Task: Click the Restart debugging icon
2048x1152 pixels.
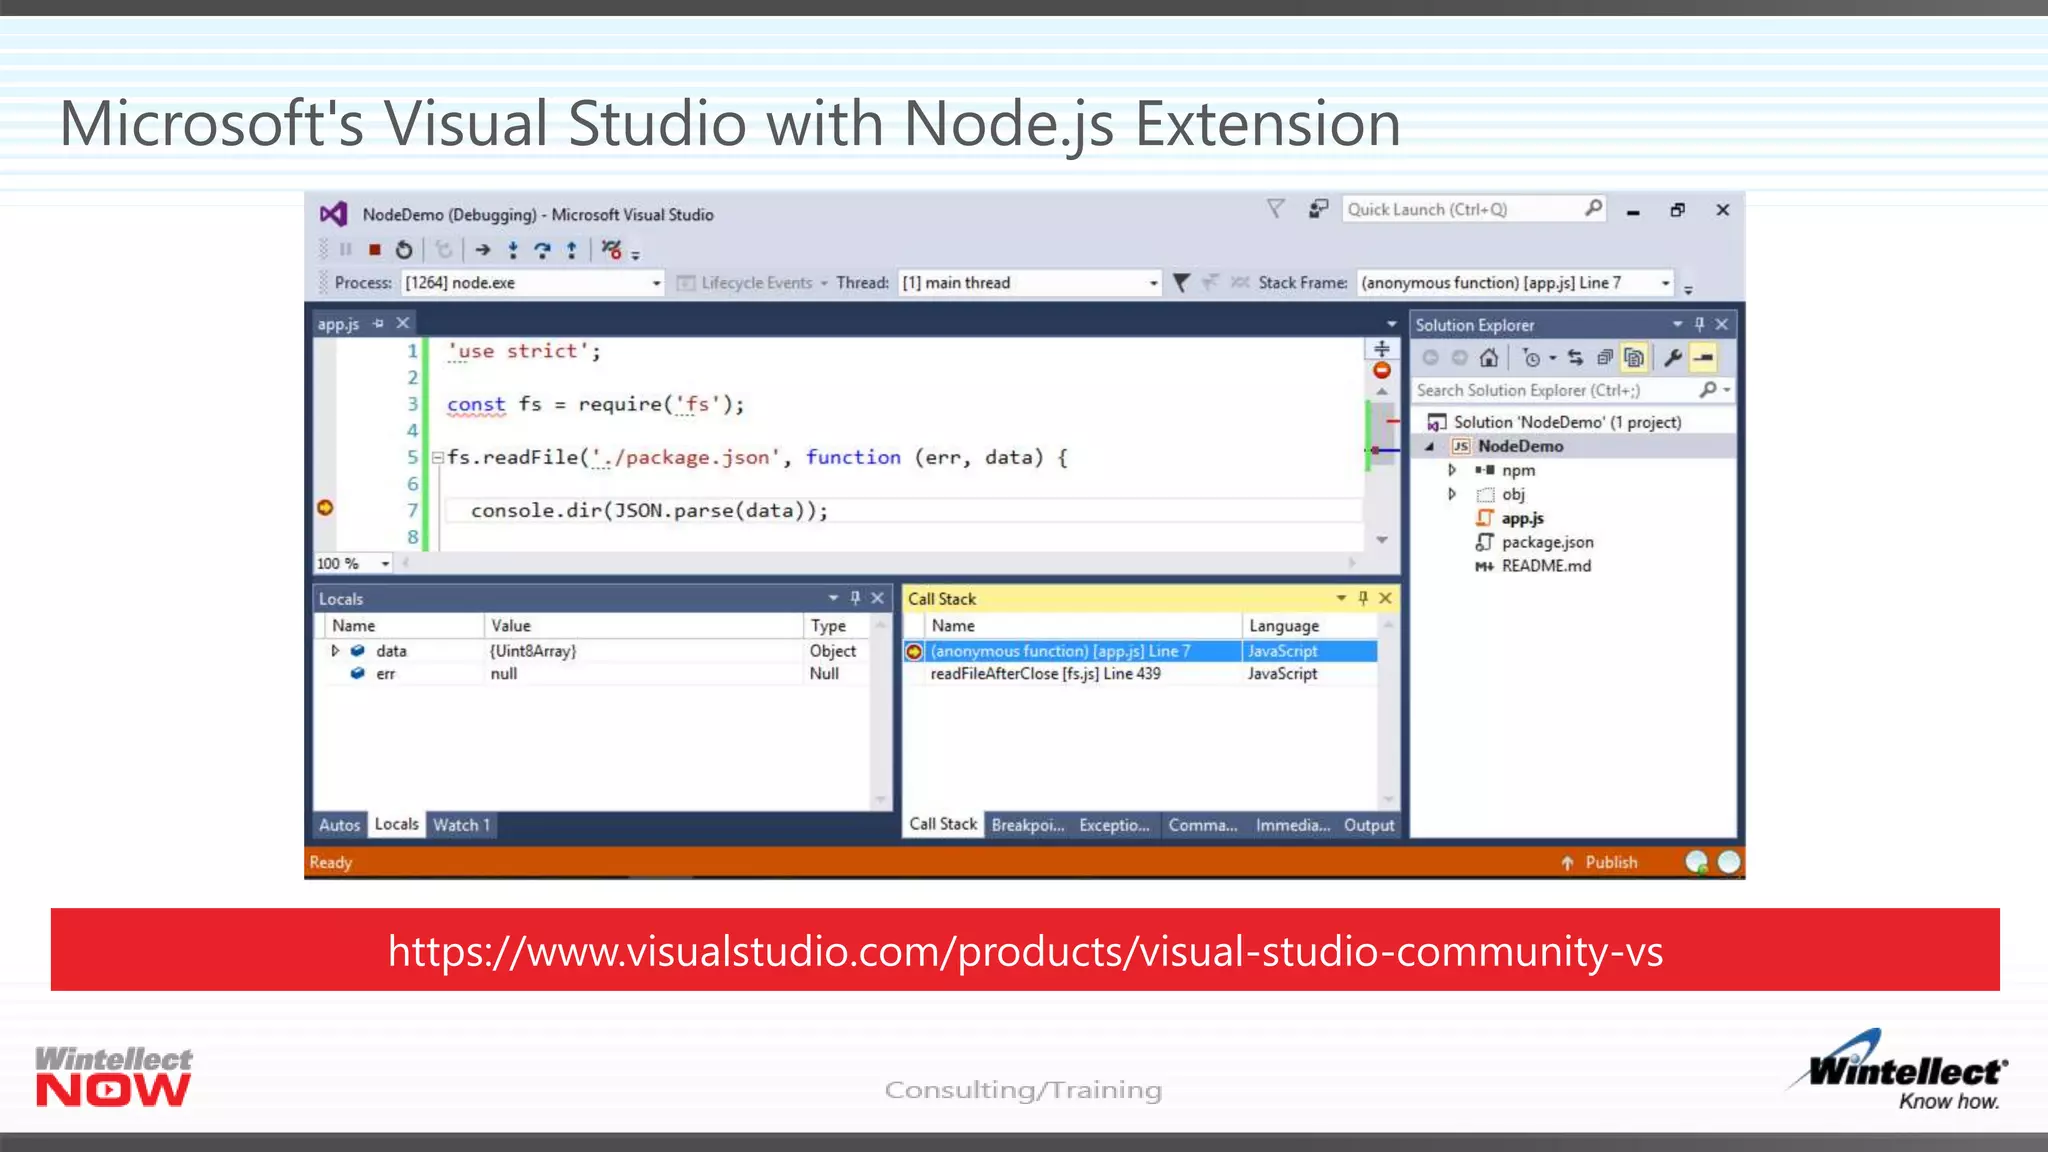Action: point(403,250)
